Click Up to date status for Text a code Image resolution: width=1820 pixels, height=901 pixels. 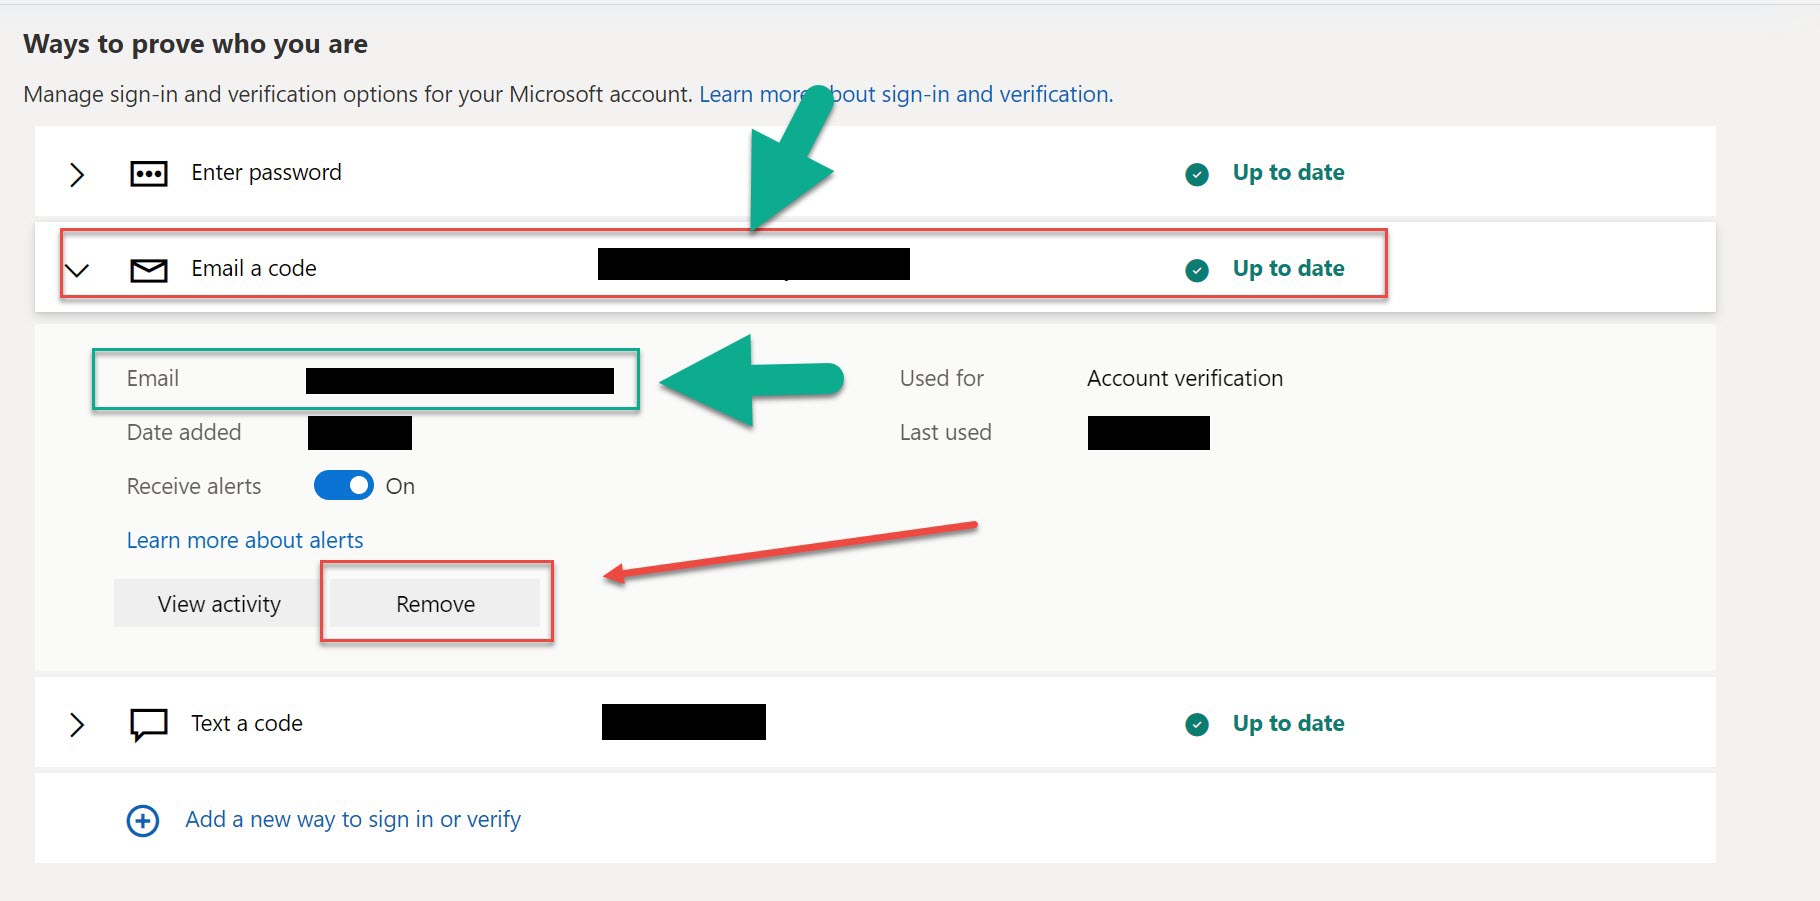(1288, 723)
